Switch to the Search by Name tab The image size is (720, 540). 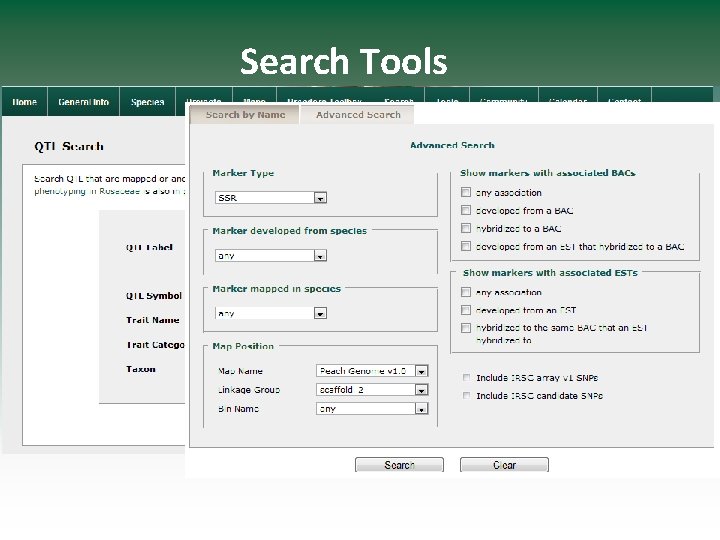click(x=245, y=115)
